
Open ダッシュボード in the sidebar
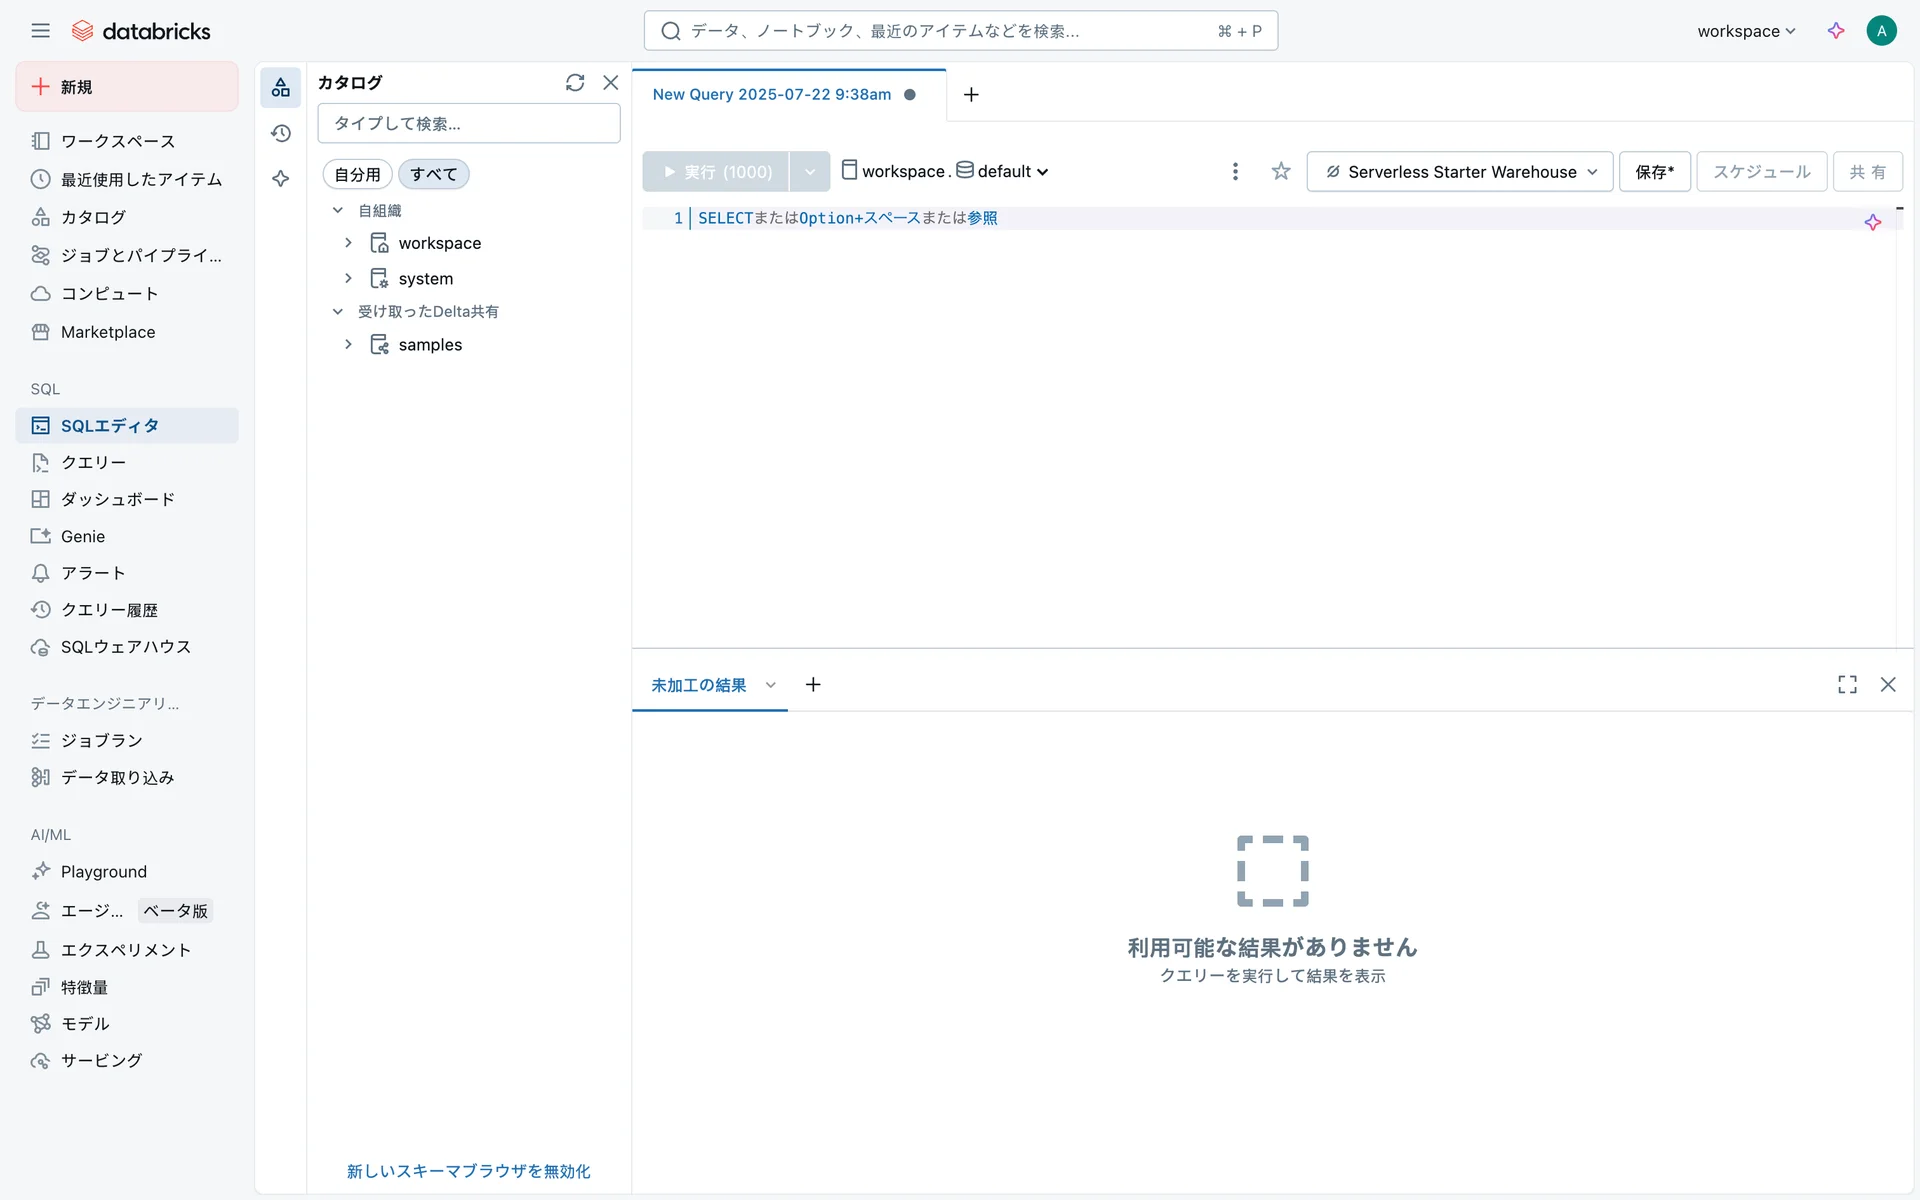pos(117,499)
